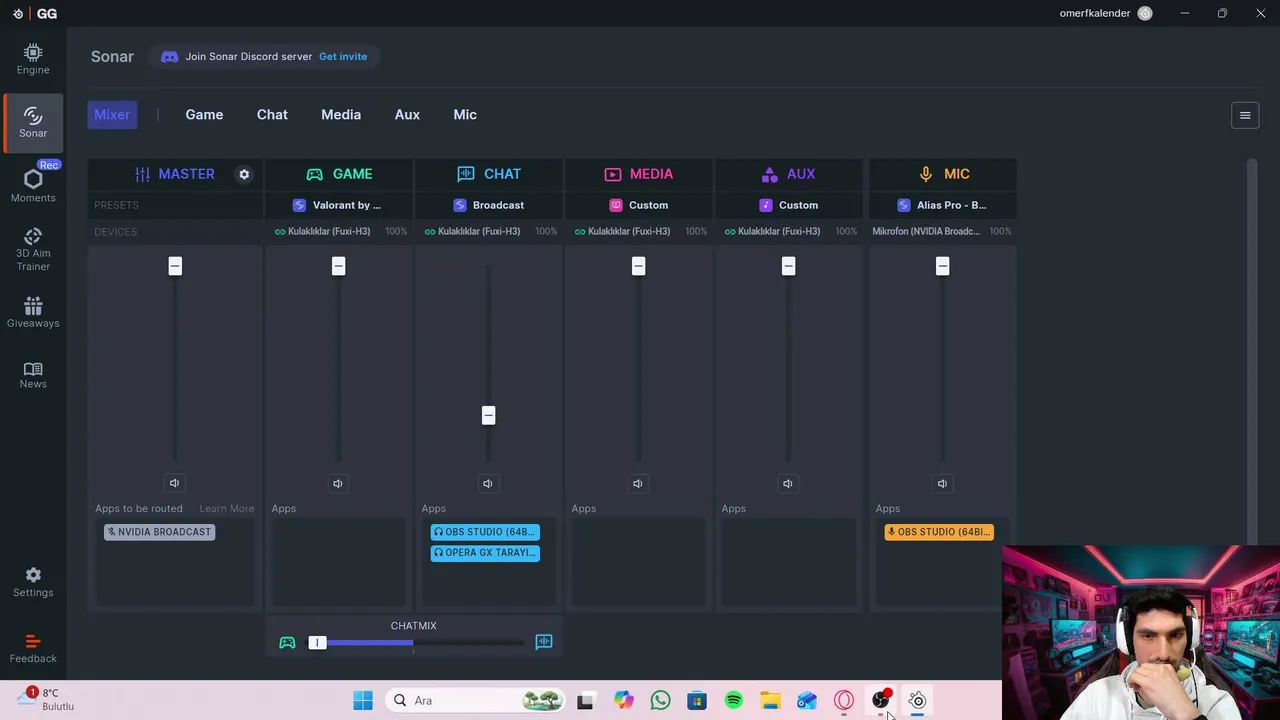
Task: Open Moments in the sidebar
Action: (x=33, y=185)
